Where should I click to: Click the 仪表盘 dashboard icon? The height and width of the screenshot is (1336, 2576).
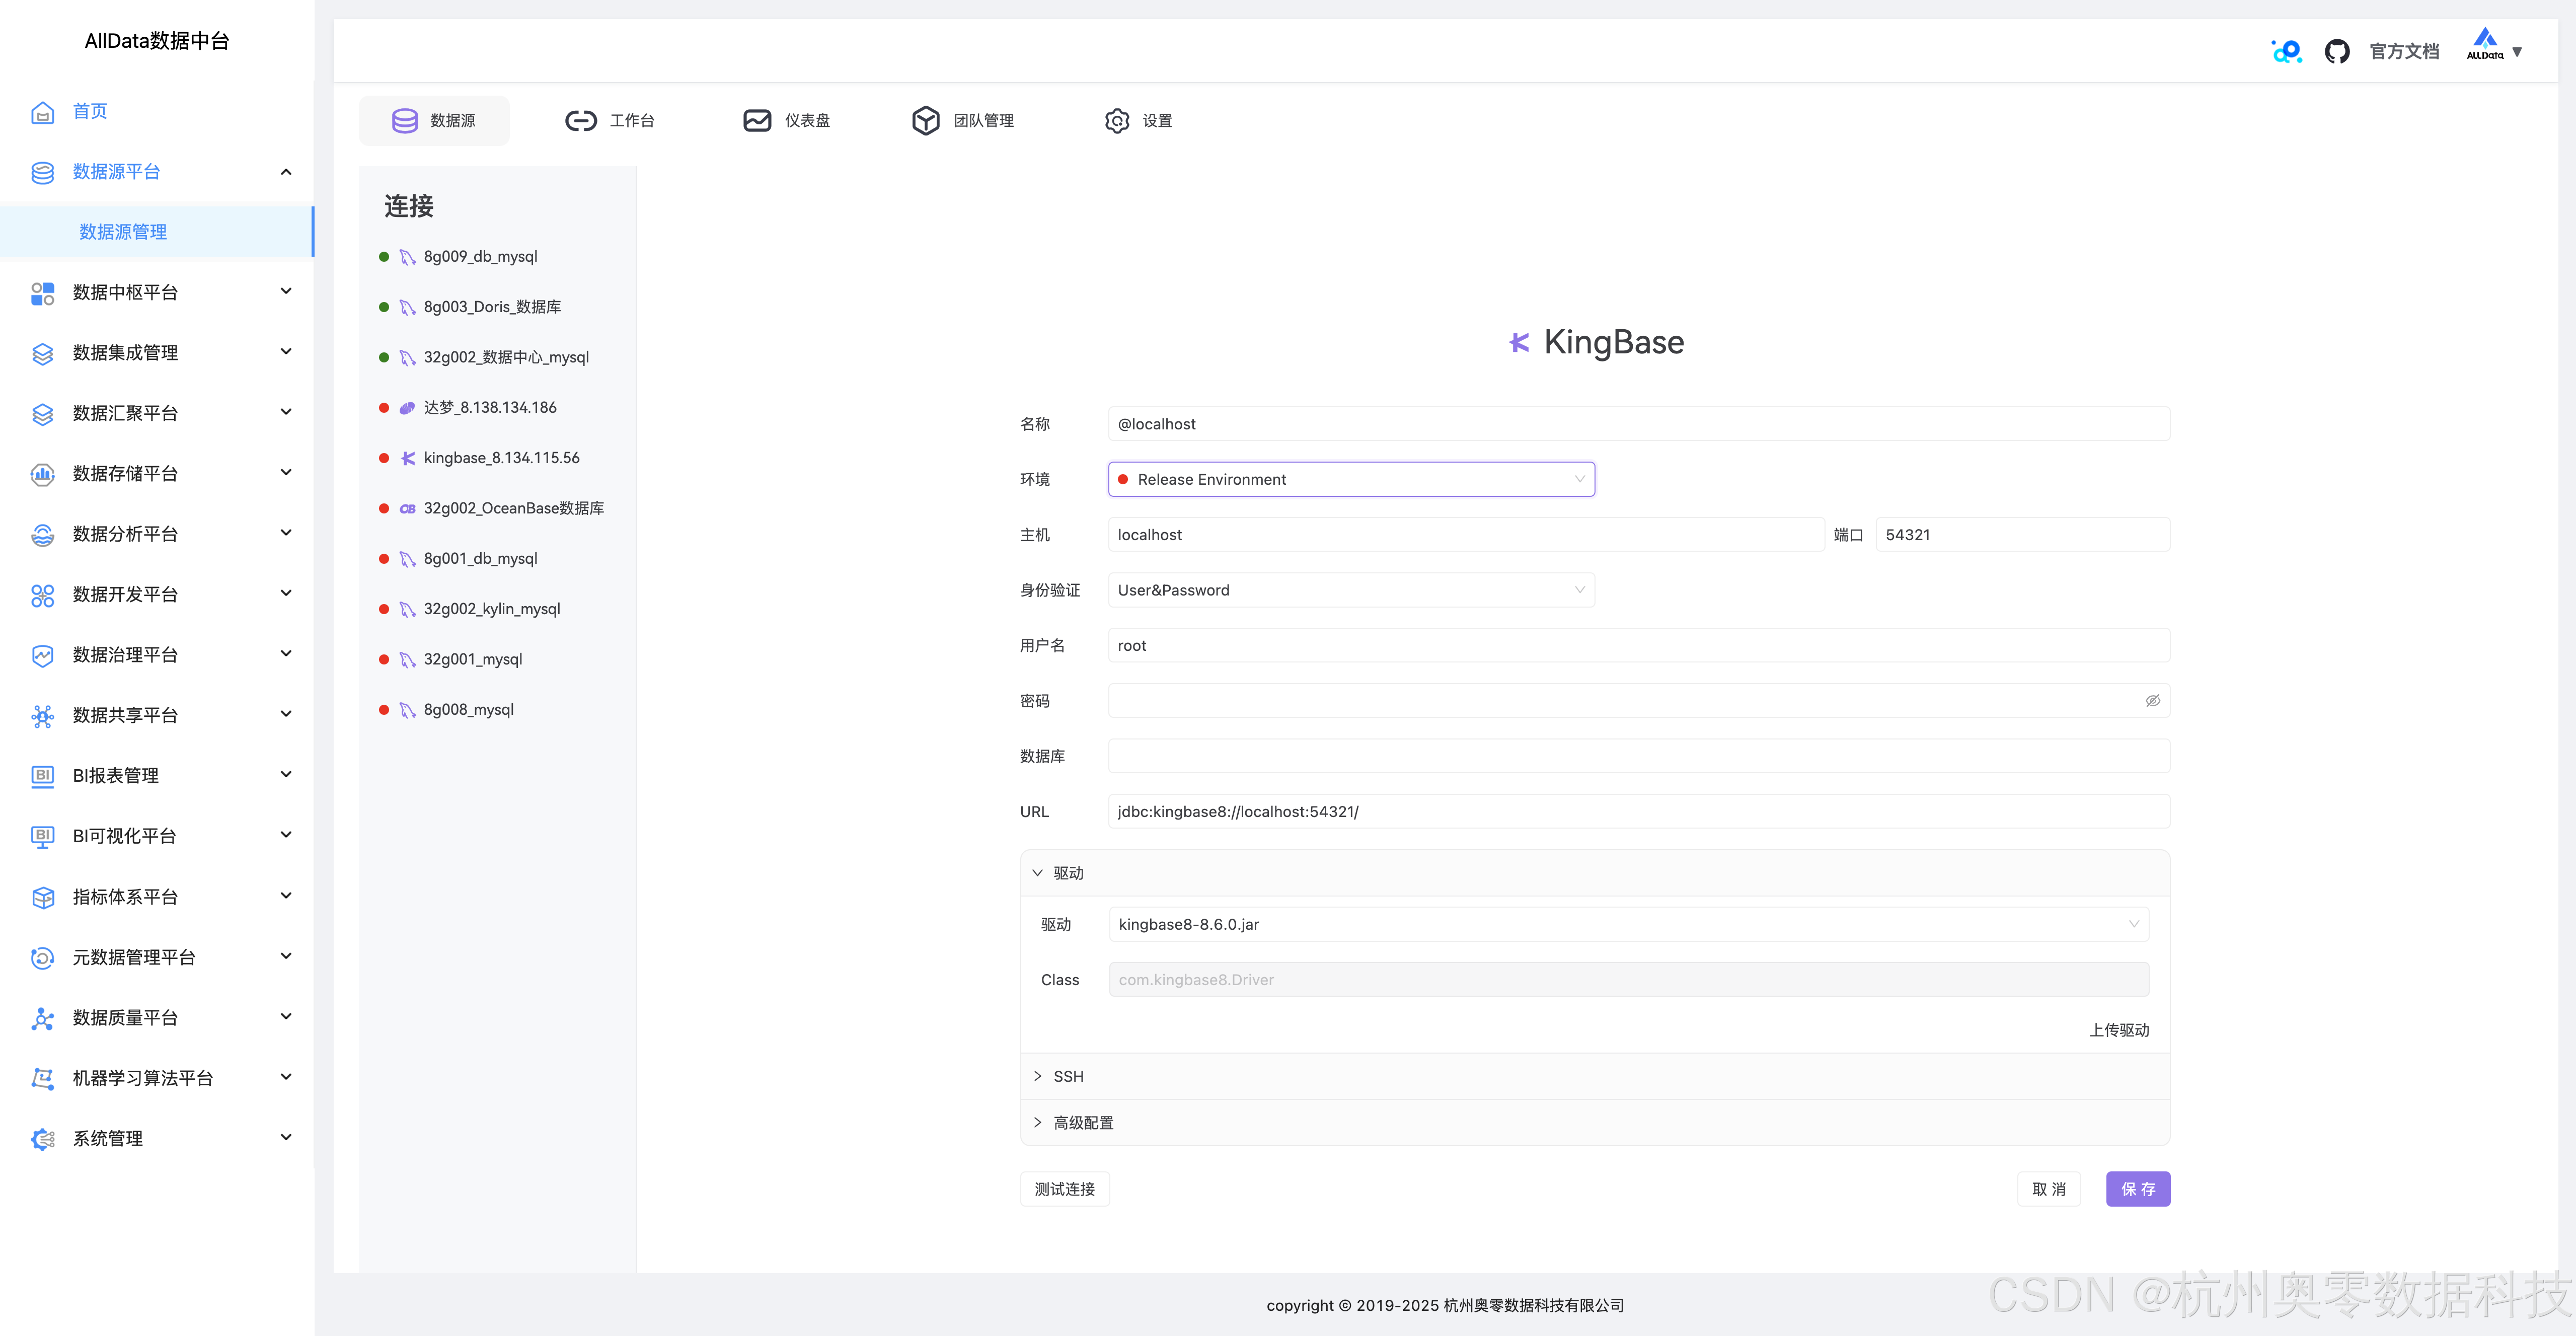[x=757, y=121]
